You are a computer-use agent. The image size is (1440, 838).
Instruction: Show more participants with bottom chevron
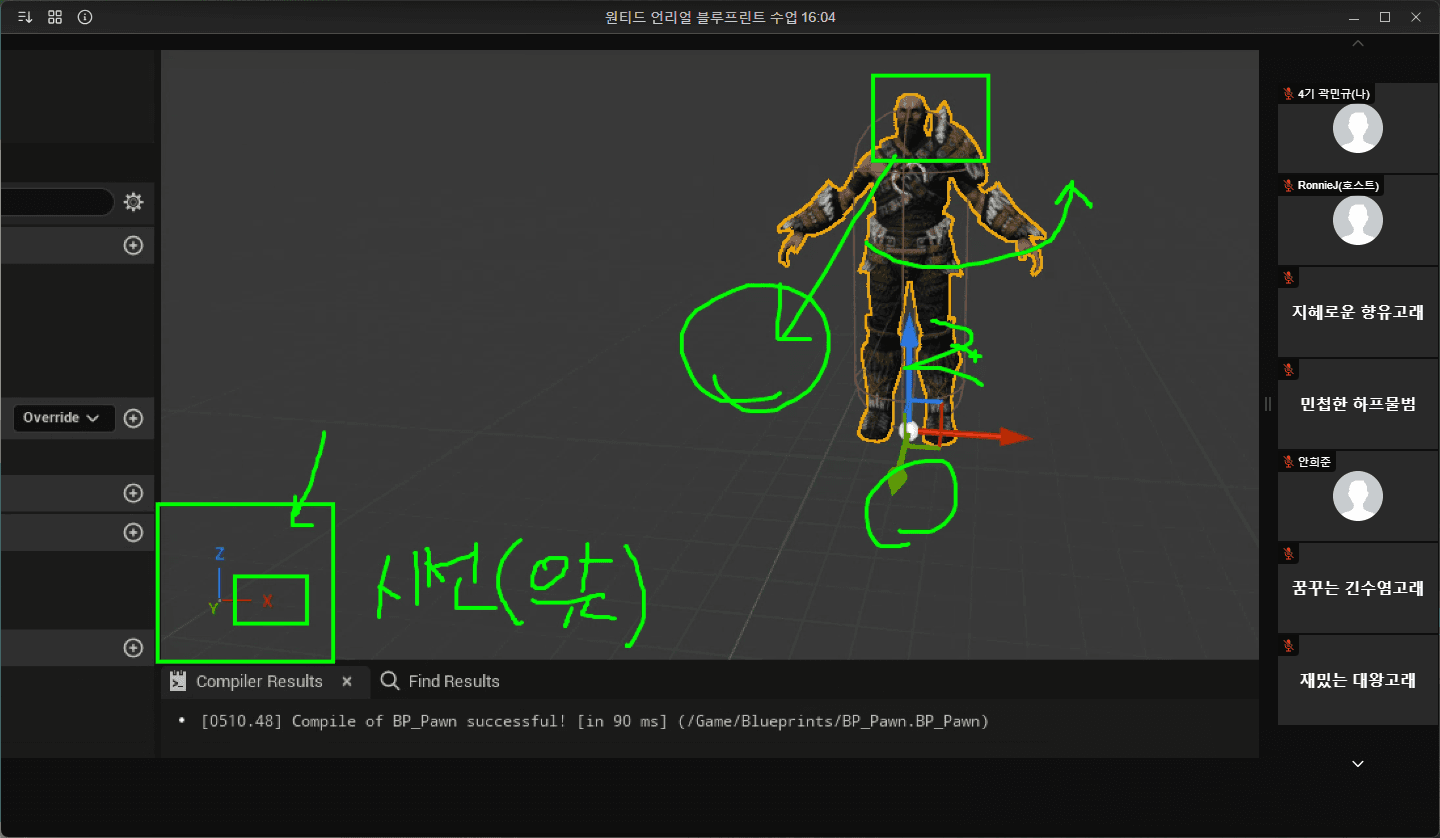(x=1357, y=764)
